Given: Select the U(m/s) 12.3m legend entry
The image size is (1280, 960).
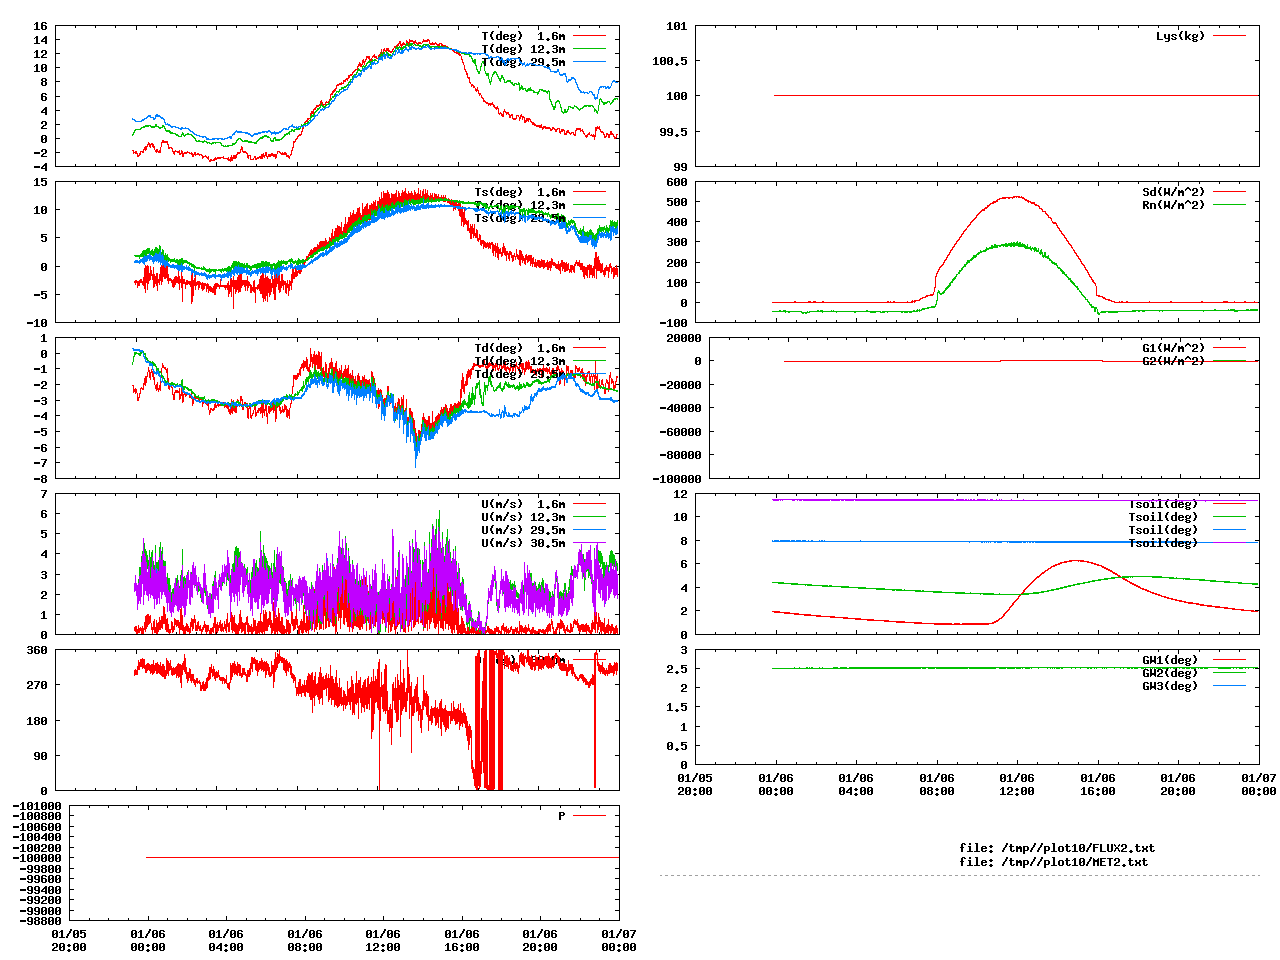Looking at the screenshot, I should click(522, 517).
